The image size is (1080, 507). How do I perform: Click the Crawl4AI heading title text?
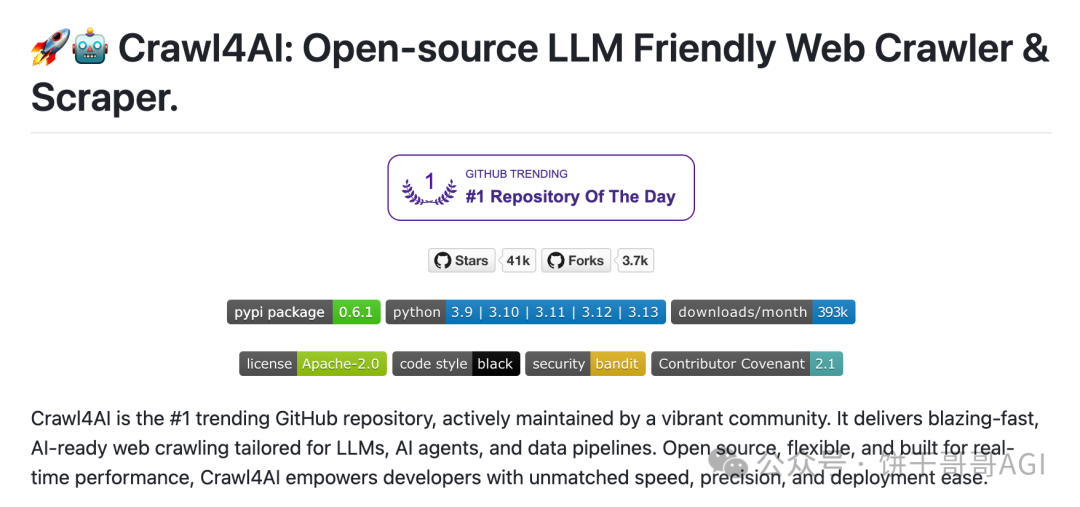(x=540, y=73)
